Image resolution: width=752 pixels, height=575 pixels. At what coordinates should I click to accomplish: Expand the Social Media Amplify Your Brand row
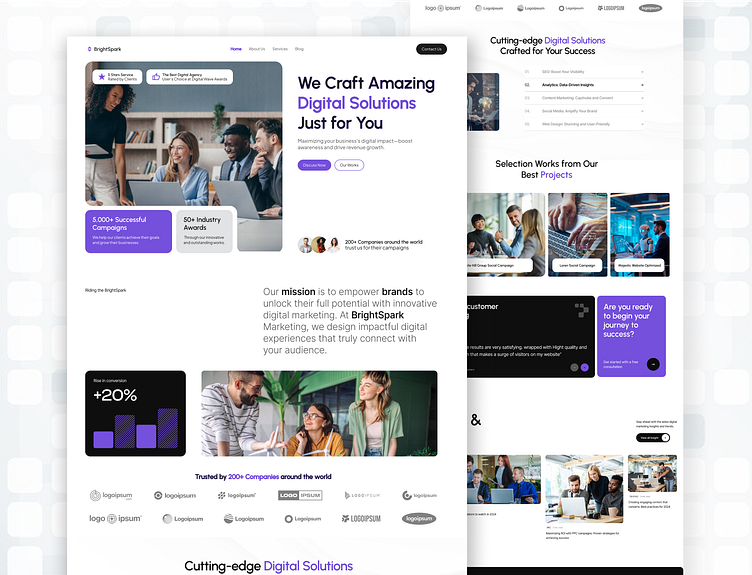pyautogui.click(x=584, y=111)
